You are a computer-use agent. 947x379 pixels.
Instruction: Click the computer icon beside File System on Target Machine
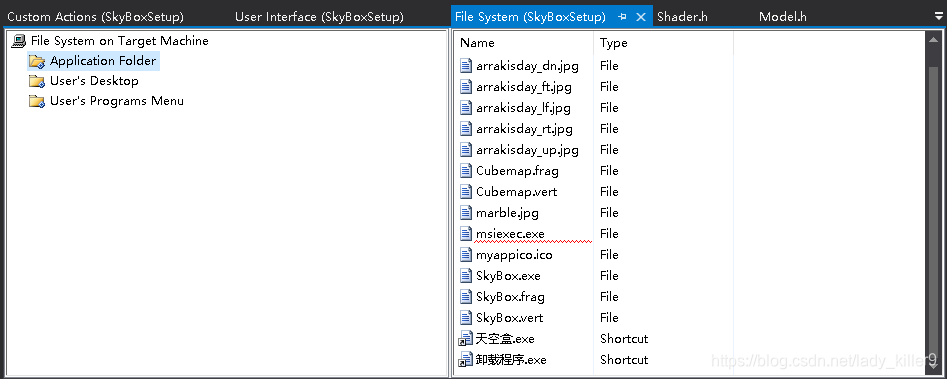pos(19,41)
